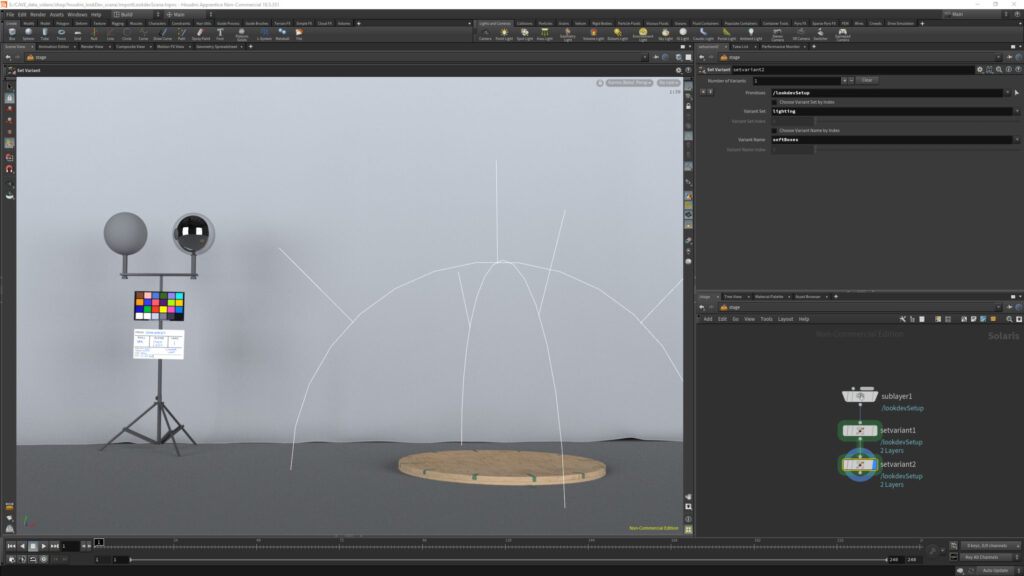Select the Box tool on Create shelf
This screenshot has height=576, width=1024.
[x=12, y=33]
